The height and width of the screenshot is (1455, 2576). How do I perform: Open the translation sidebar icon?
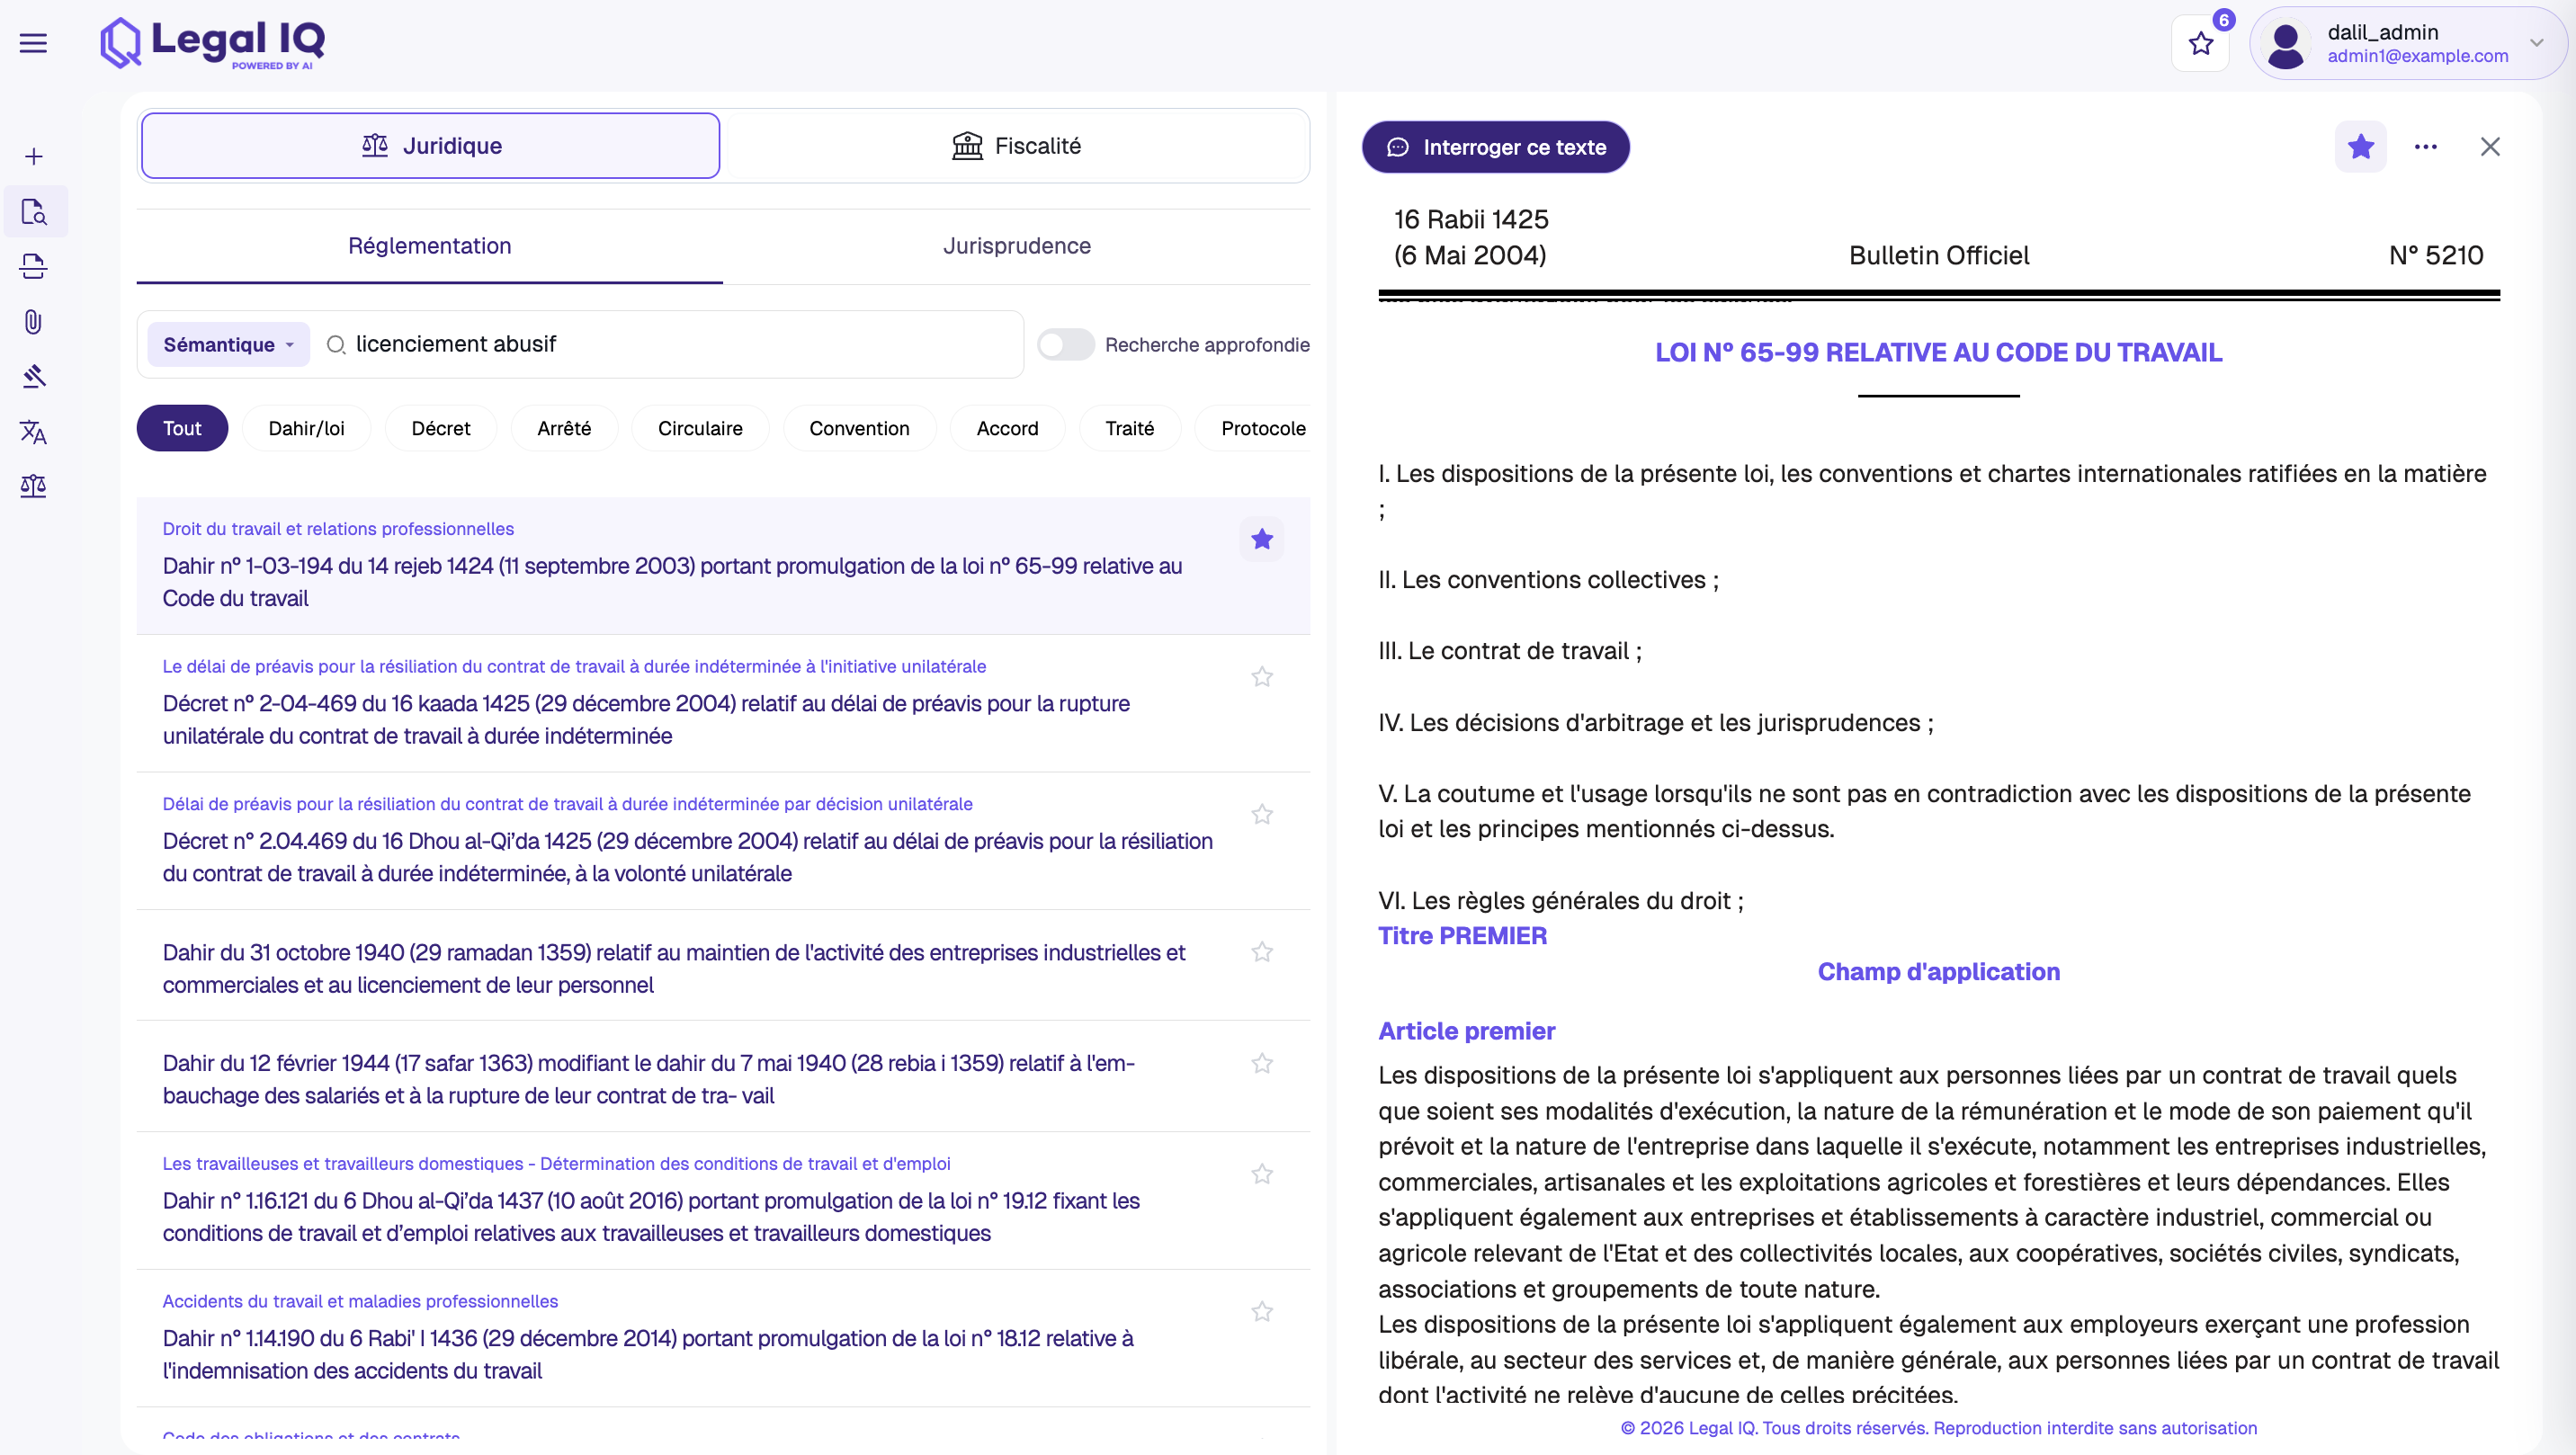click(34, 432)
